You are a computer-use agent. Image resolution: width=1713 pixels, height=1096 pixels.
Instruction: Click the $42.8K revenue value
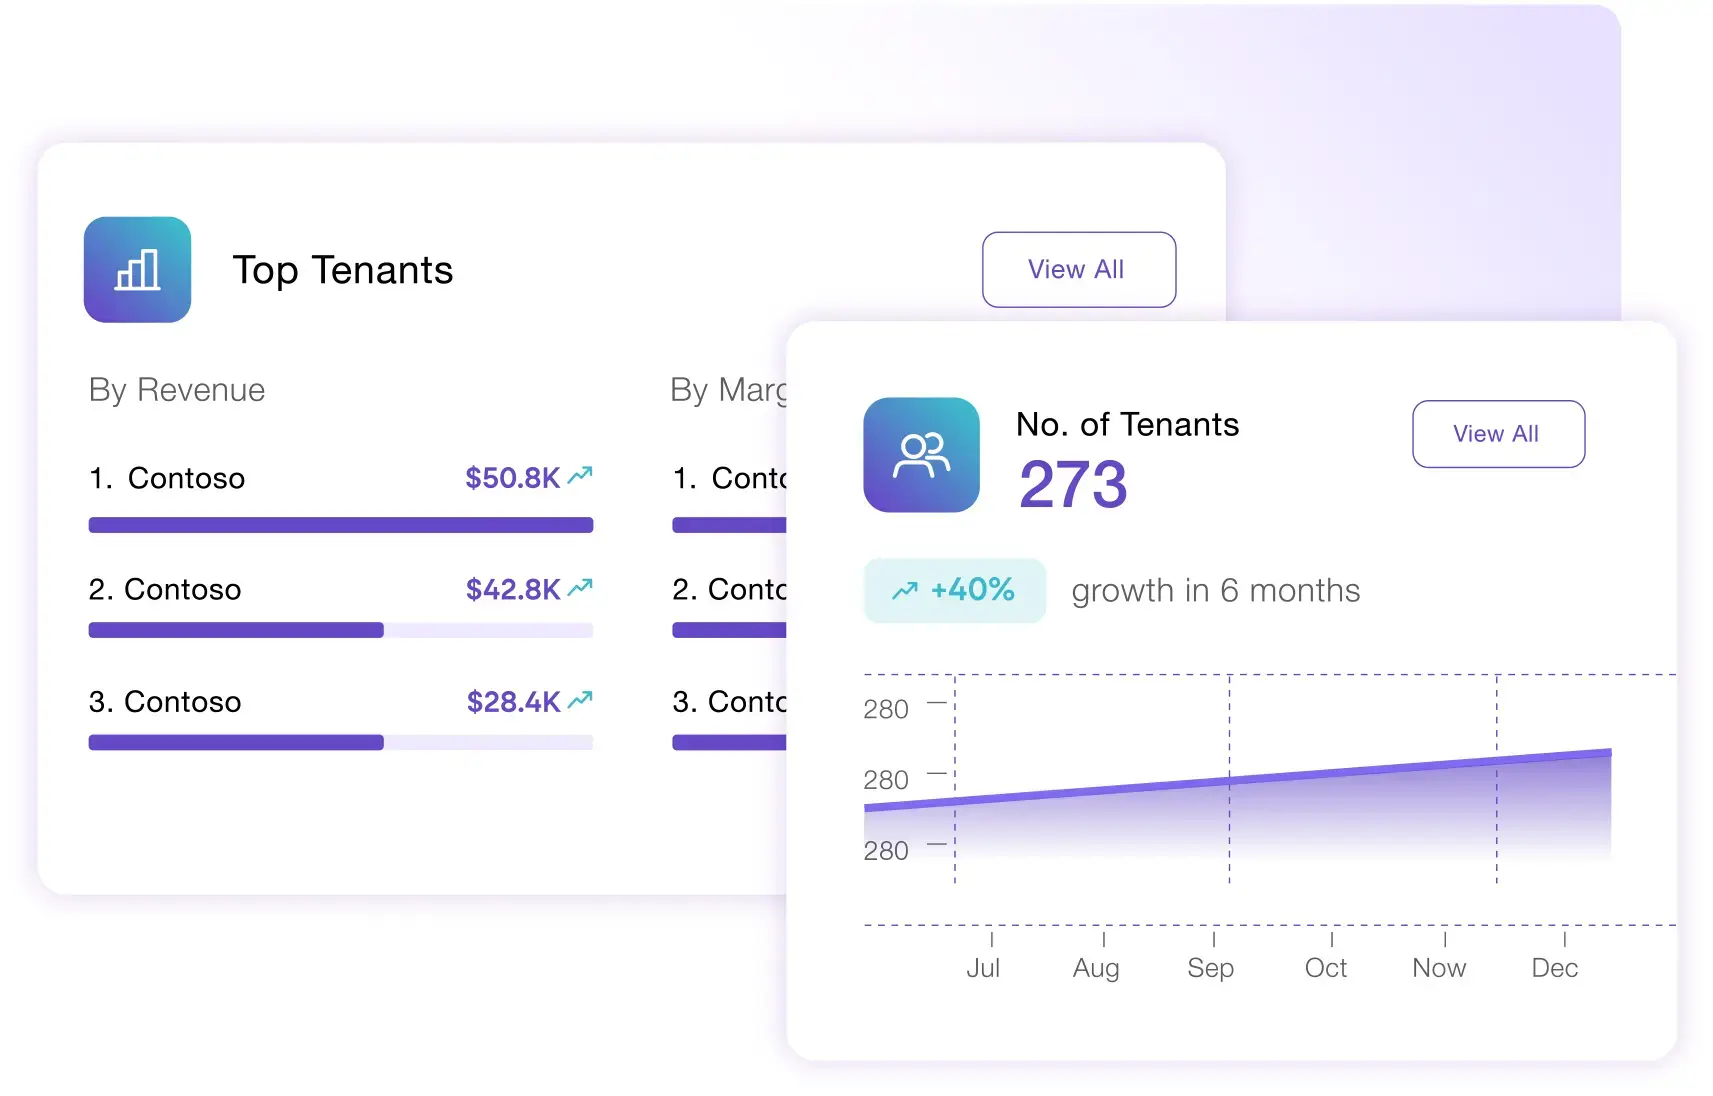[x=512, y=590]
